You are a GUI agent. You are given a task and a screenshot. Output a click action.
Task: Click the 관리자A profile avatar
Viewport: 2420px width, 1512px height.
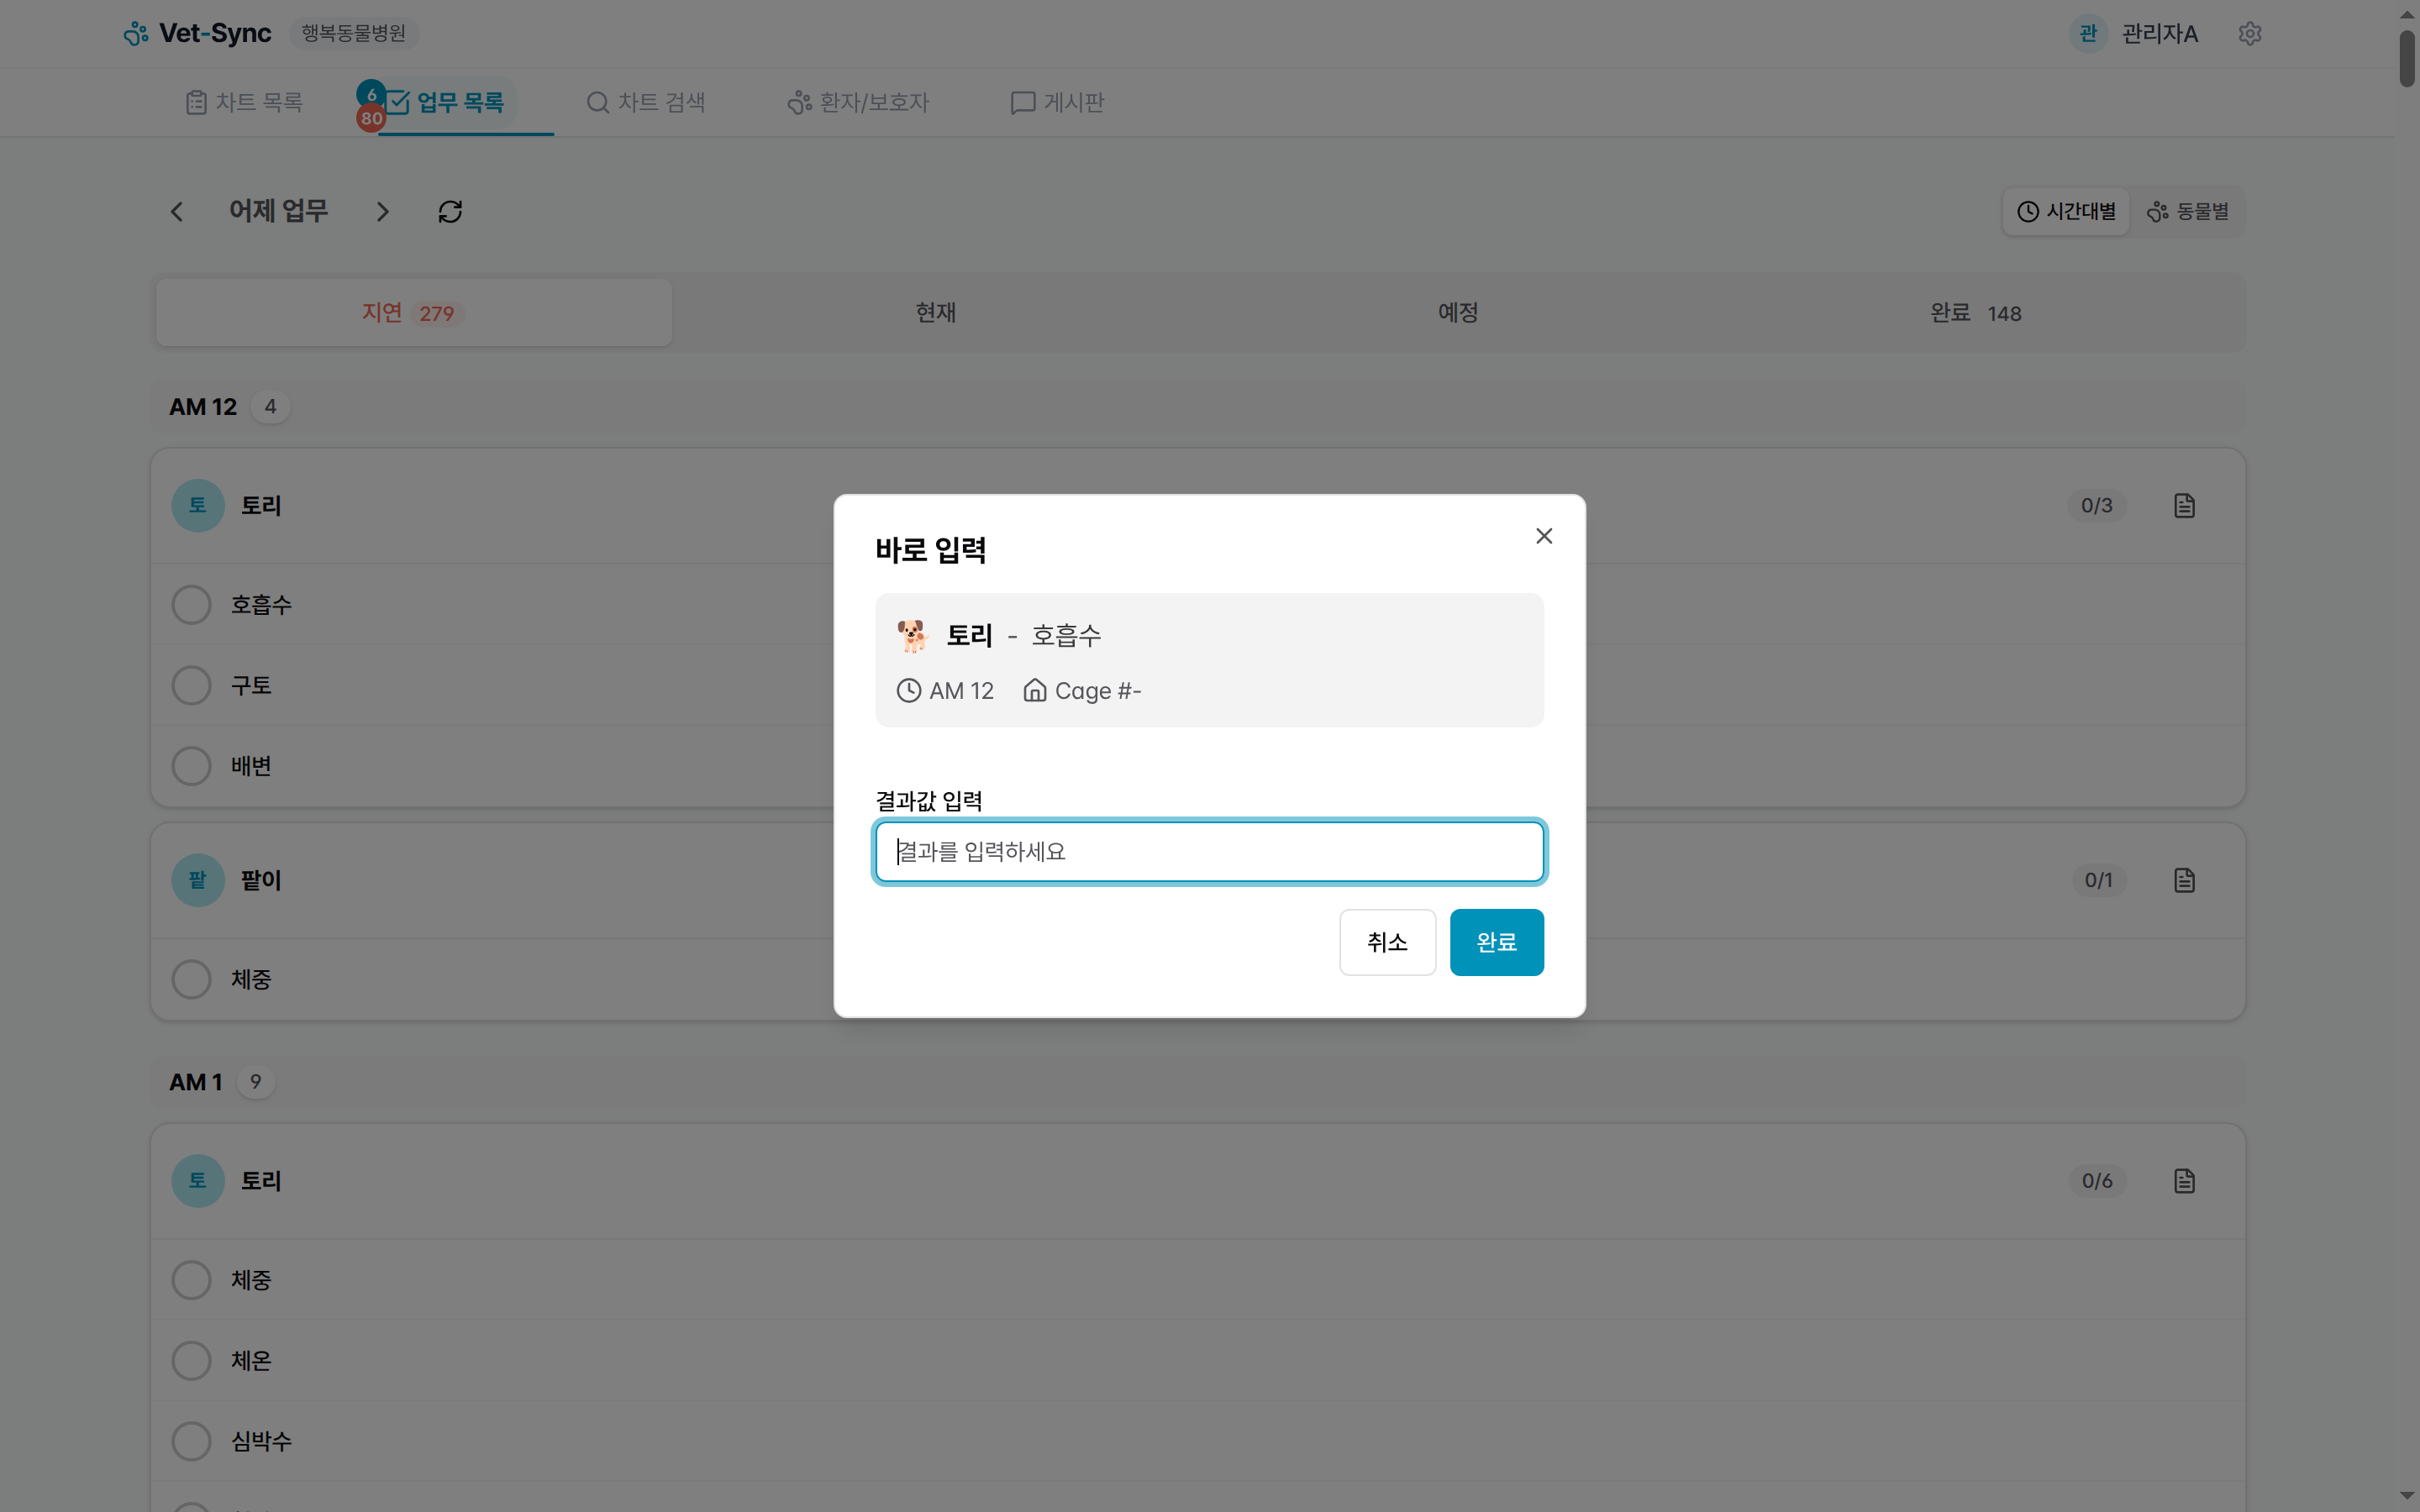pos(2087,33)
